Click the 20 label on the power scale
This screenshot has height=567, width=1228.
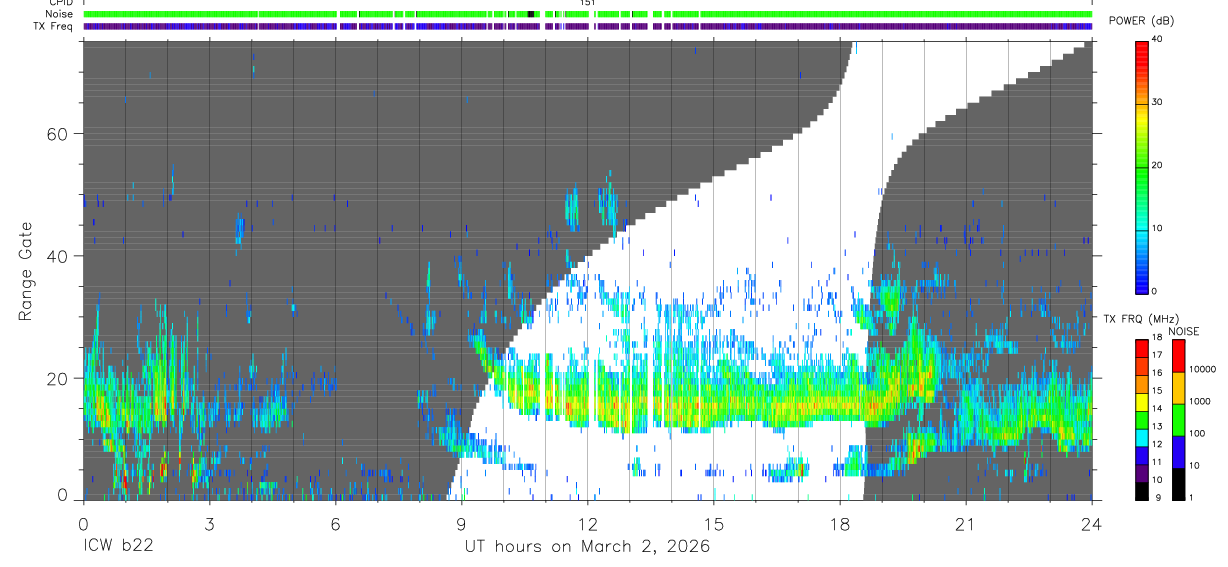1158,165
